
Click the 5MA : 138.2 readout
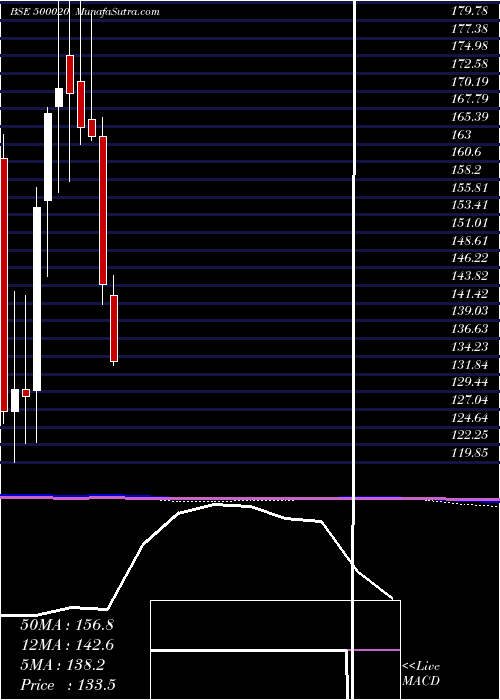(x=62, y=665)
